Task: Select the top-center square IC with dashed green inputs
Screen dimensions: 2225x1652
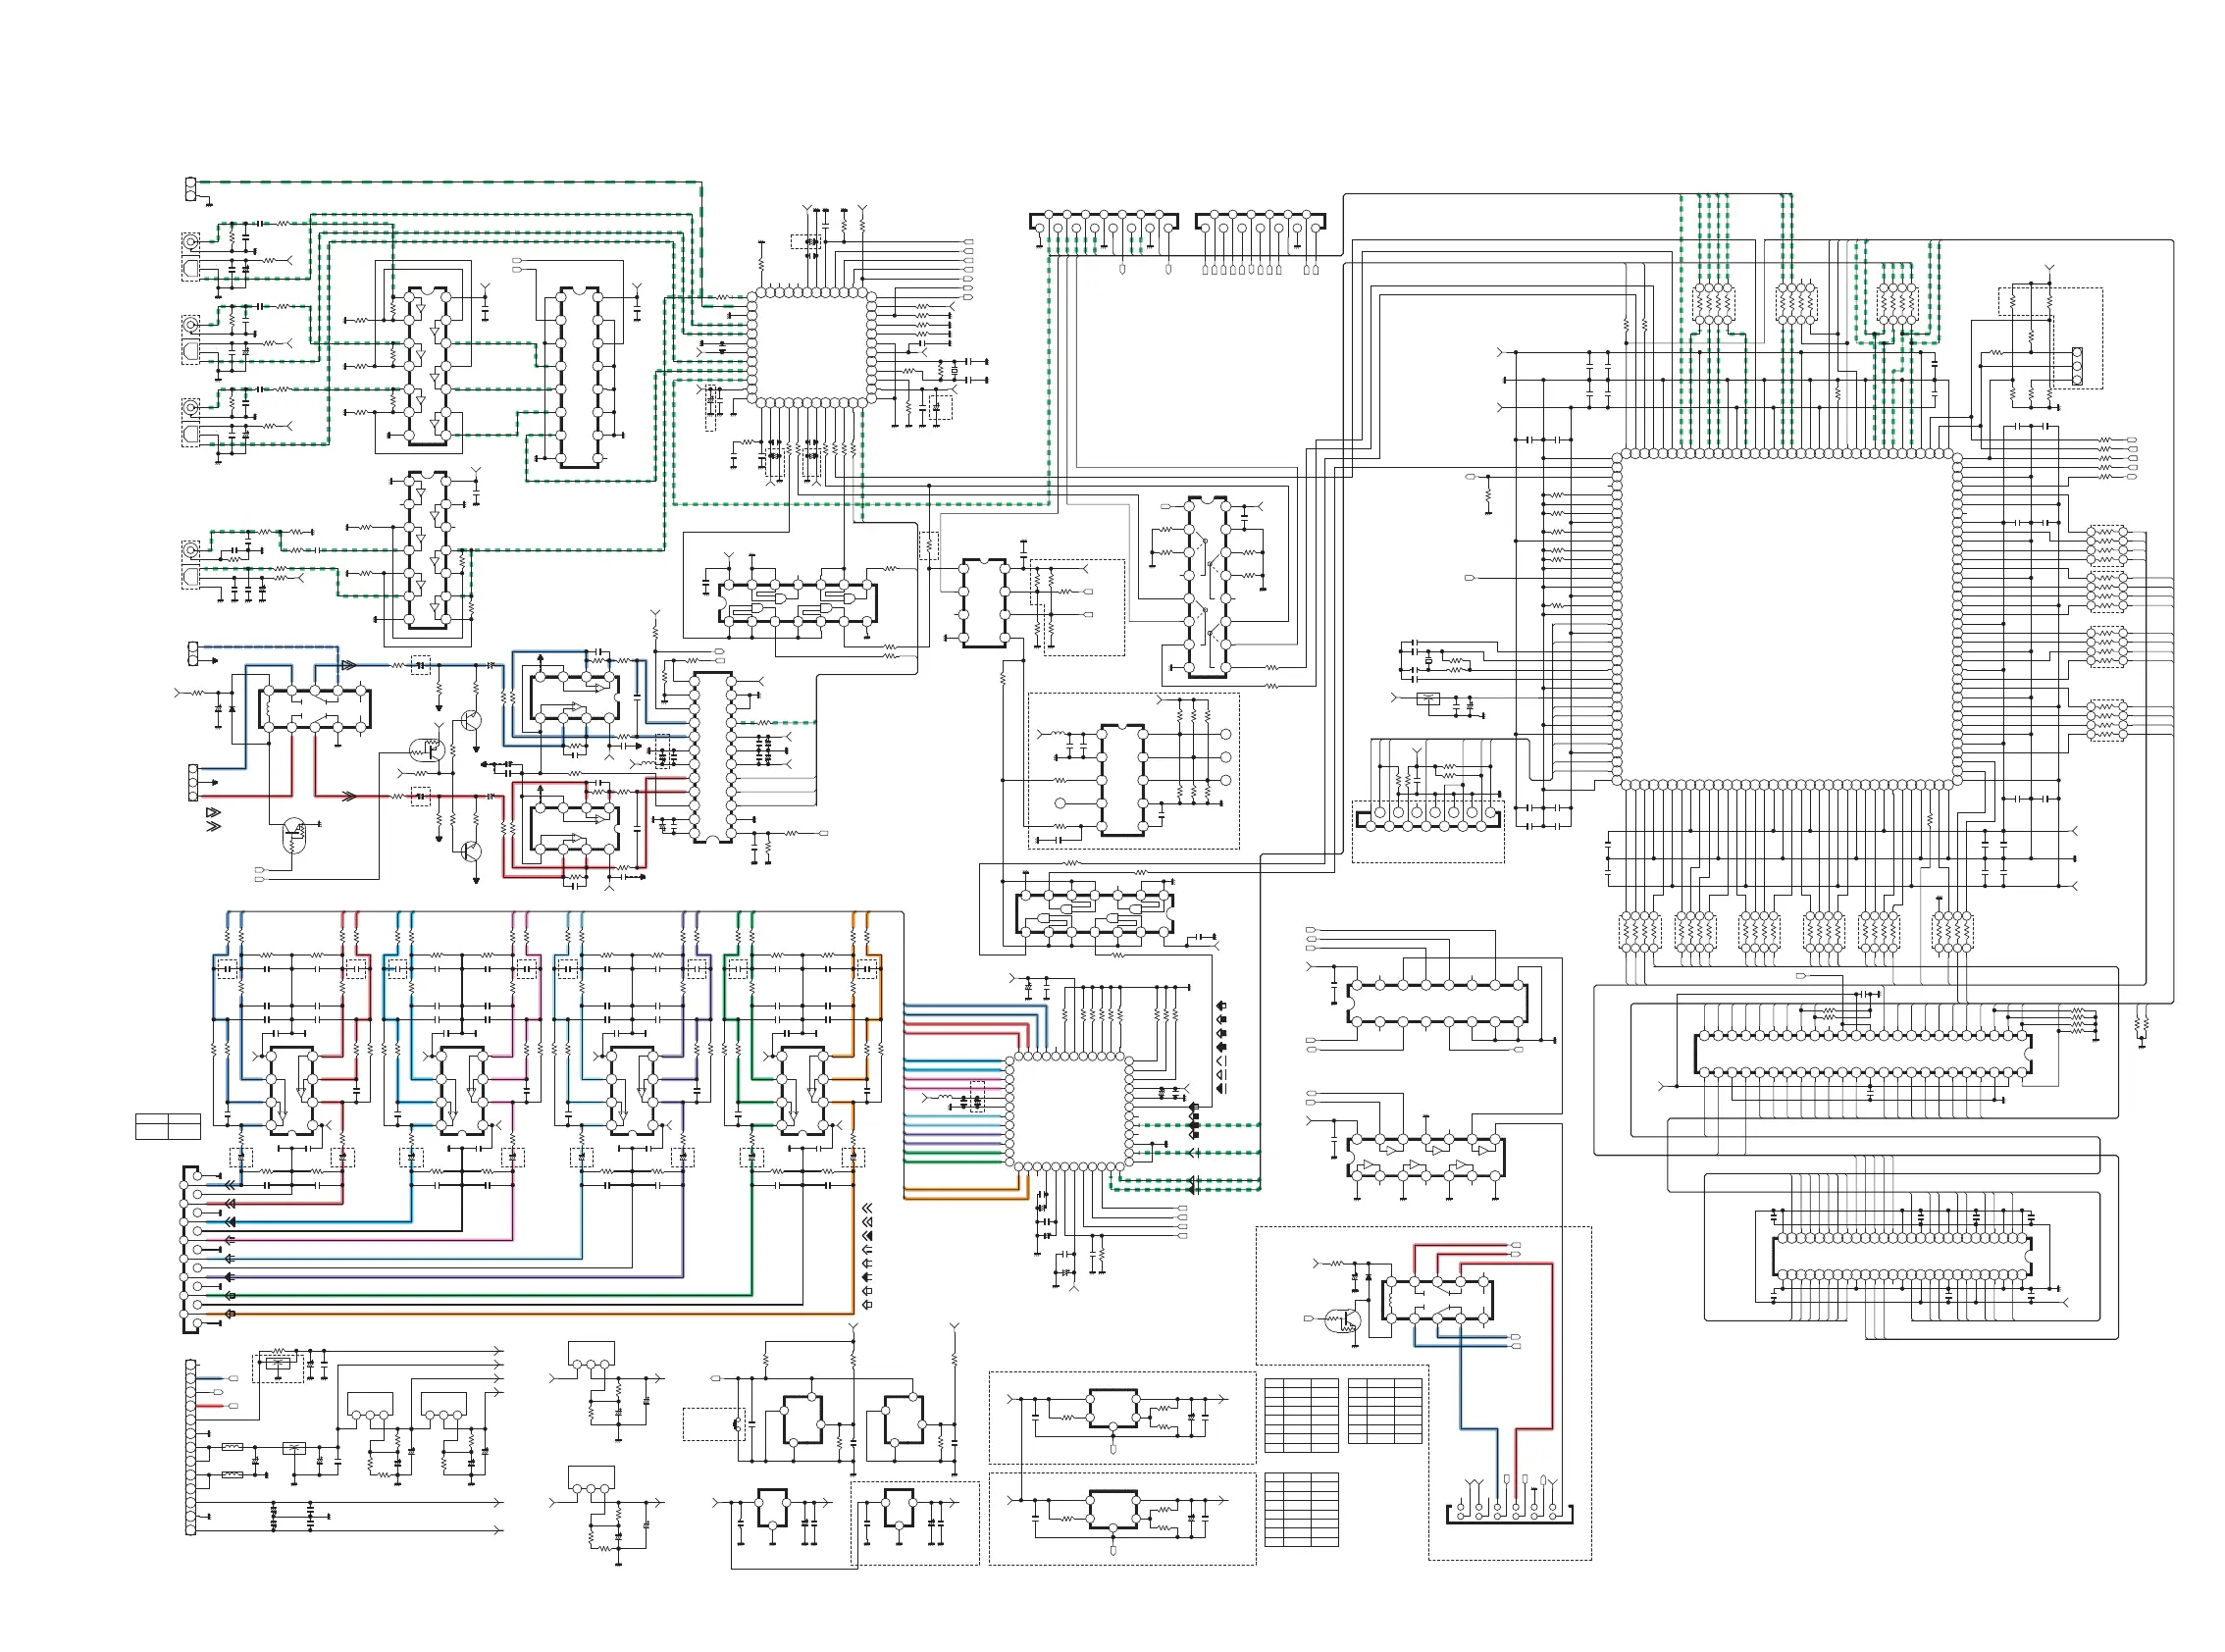Action: coord(811,347)
